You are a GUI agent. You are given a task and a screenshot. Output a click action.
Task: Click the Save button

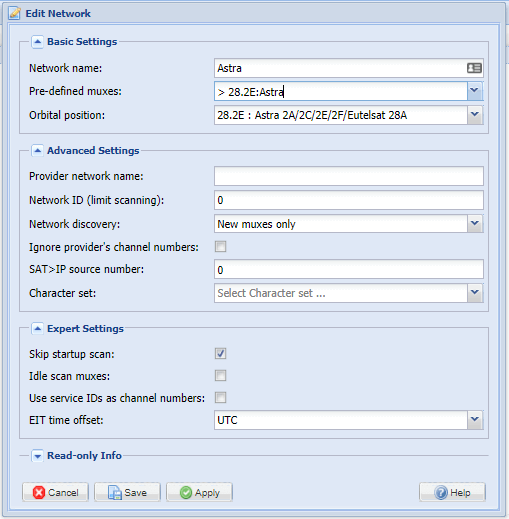coord(127,492)
